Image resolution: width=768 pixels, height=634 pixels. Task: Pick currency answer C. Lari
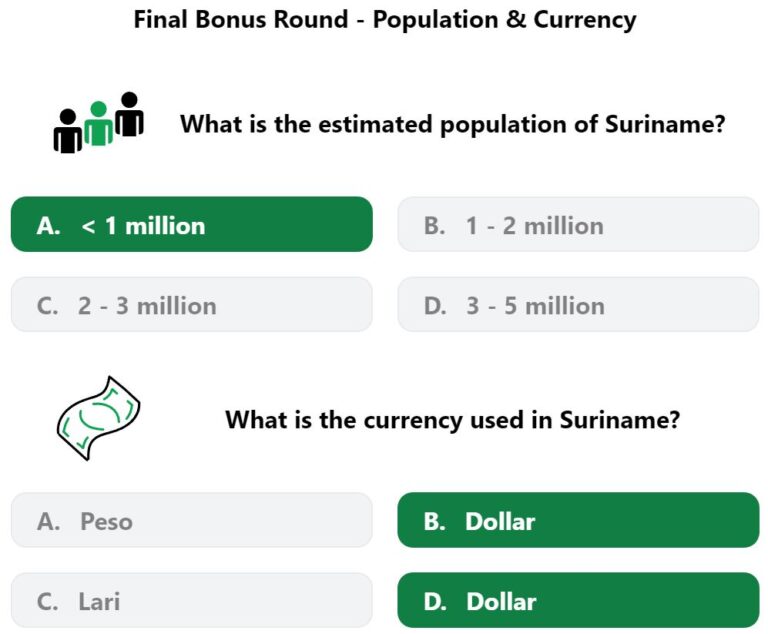192,600
